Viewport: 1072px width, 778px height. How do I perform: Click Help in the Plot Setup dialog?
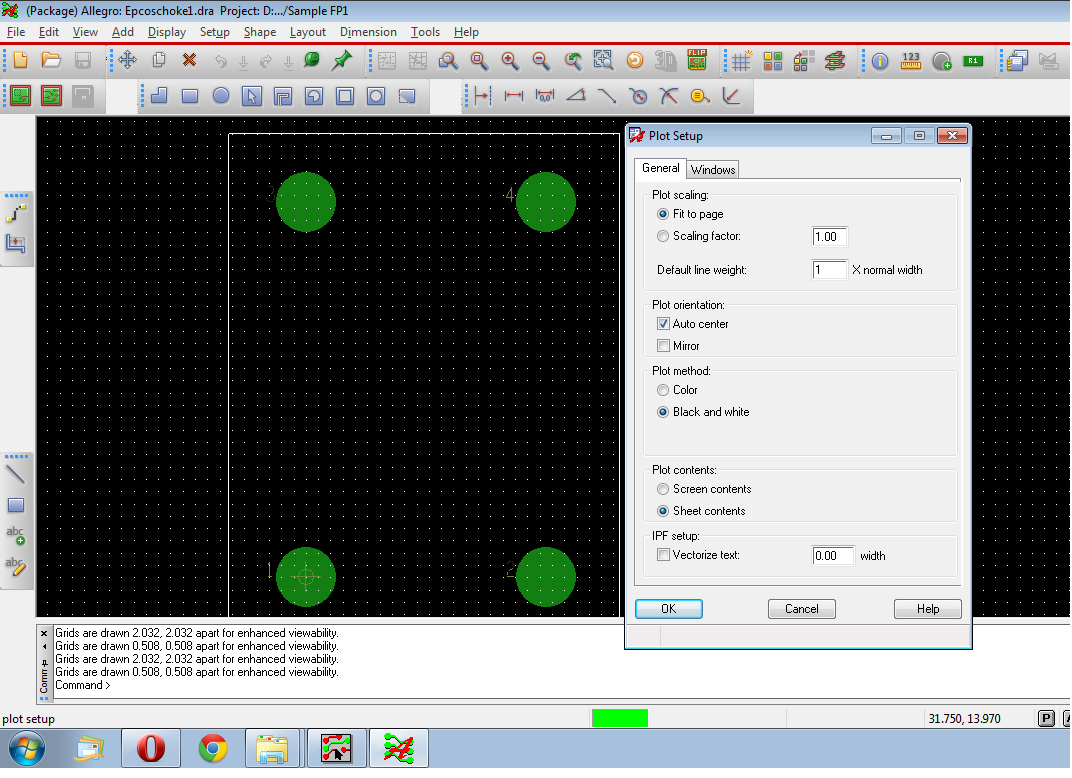point(928,608)
